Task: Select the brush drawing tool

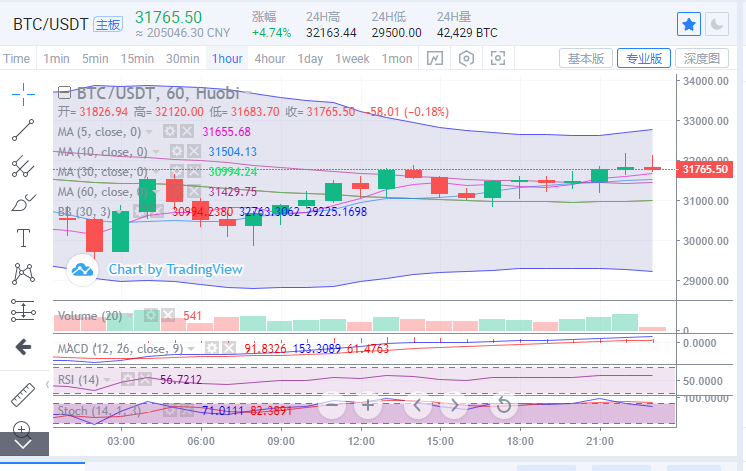Action: [x=23, y=202]
